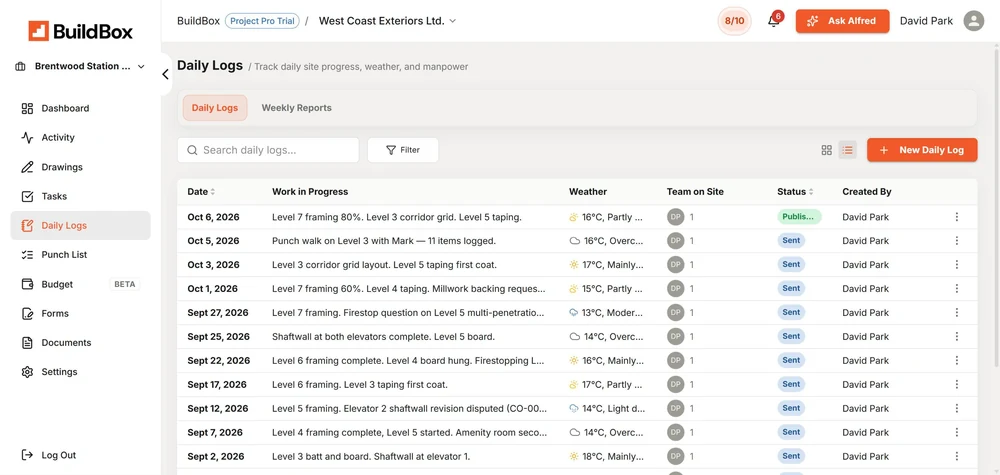Open Drawings in sidebar

click(x=80, y=167)
